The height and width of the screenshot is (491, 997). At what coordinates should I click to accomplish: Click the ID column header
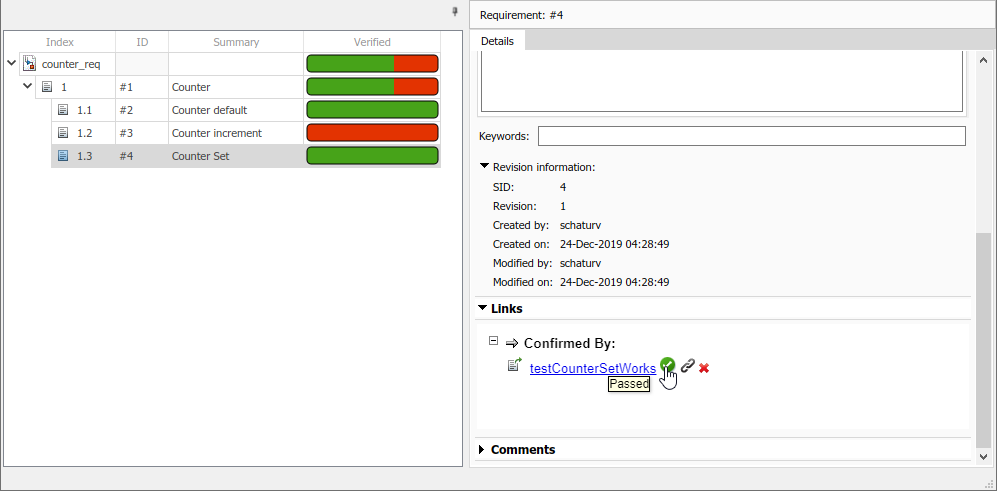pyautogui.click(x=142, y=42)
